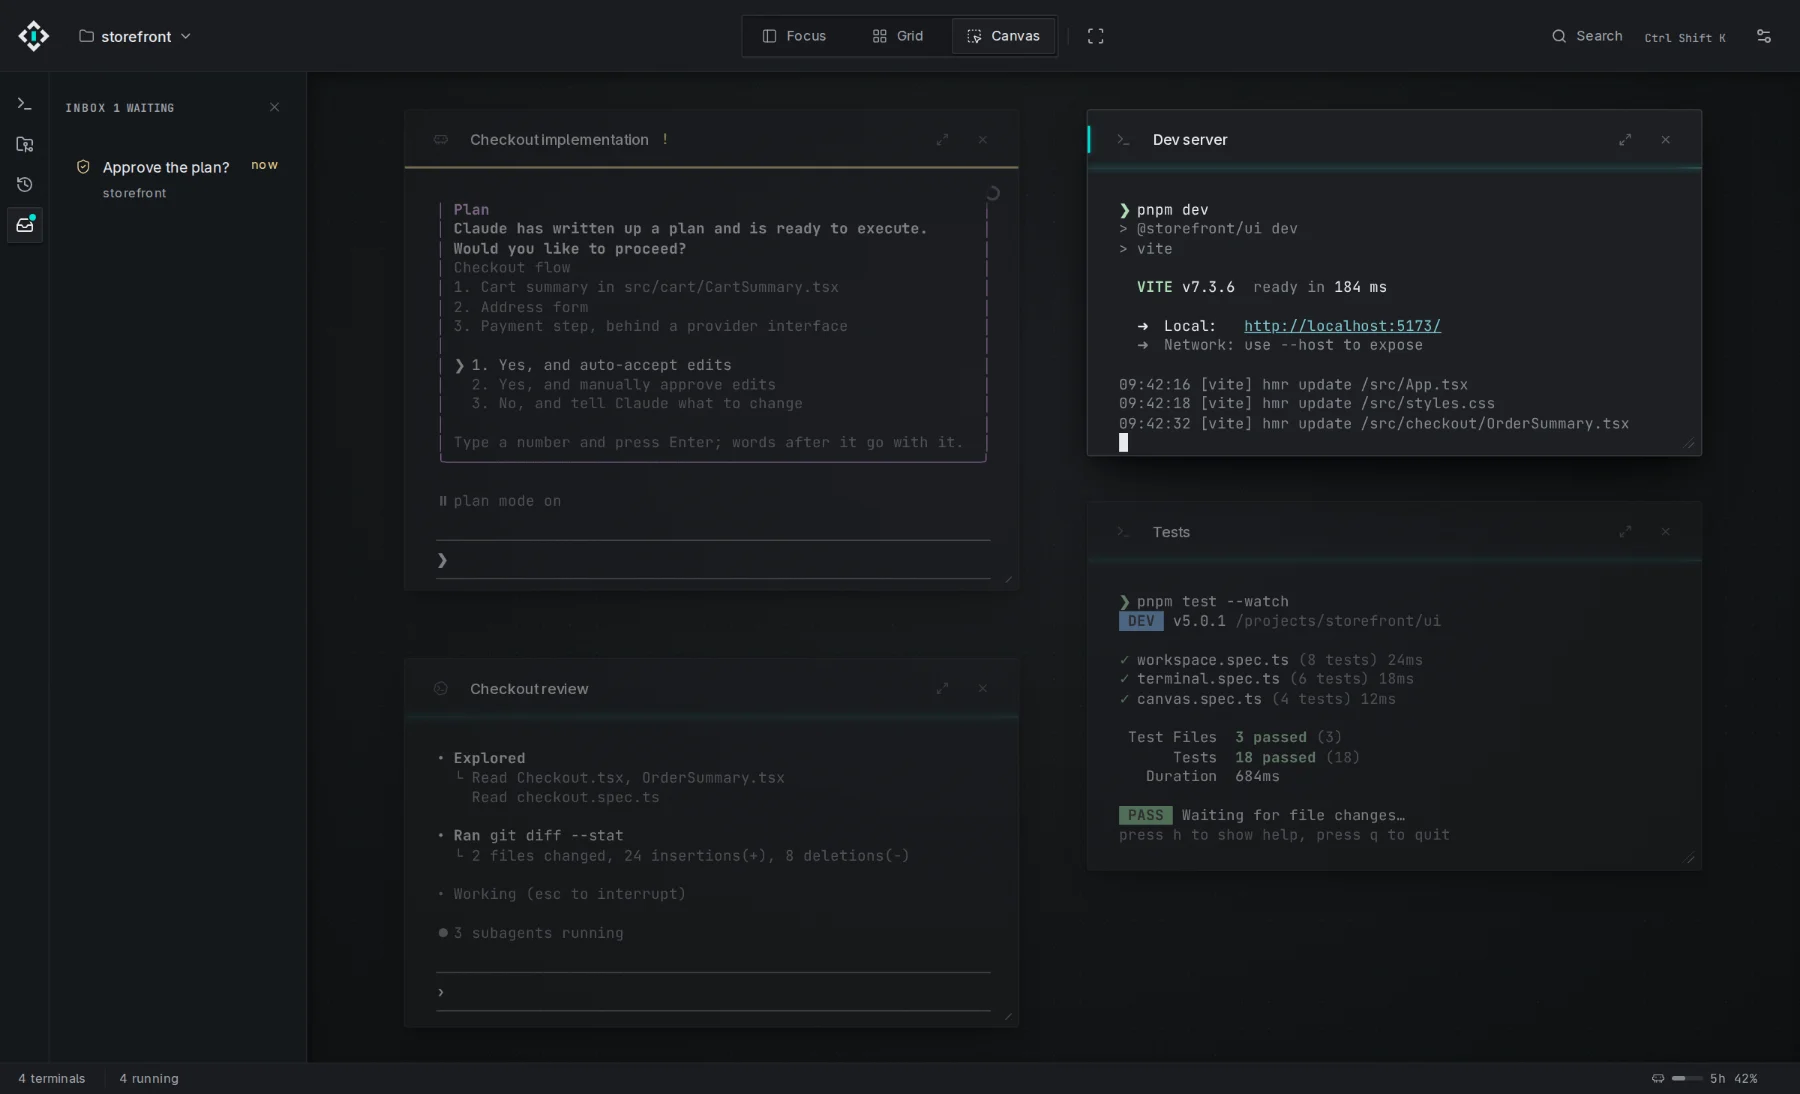Viewport: 1800px width, 1094px height.
Task: Click 'plan mode on' indicator
Action: pos(500,501)
